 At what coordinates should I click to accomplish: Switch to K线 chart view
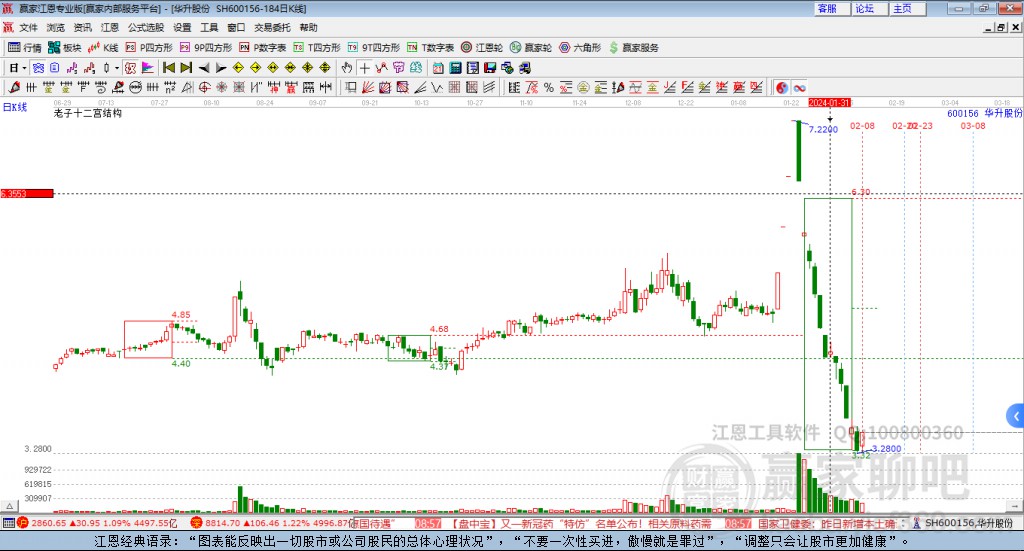103,48
